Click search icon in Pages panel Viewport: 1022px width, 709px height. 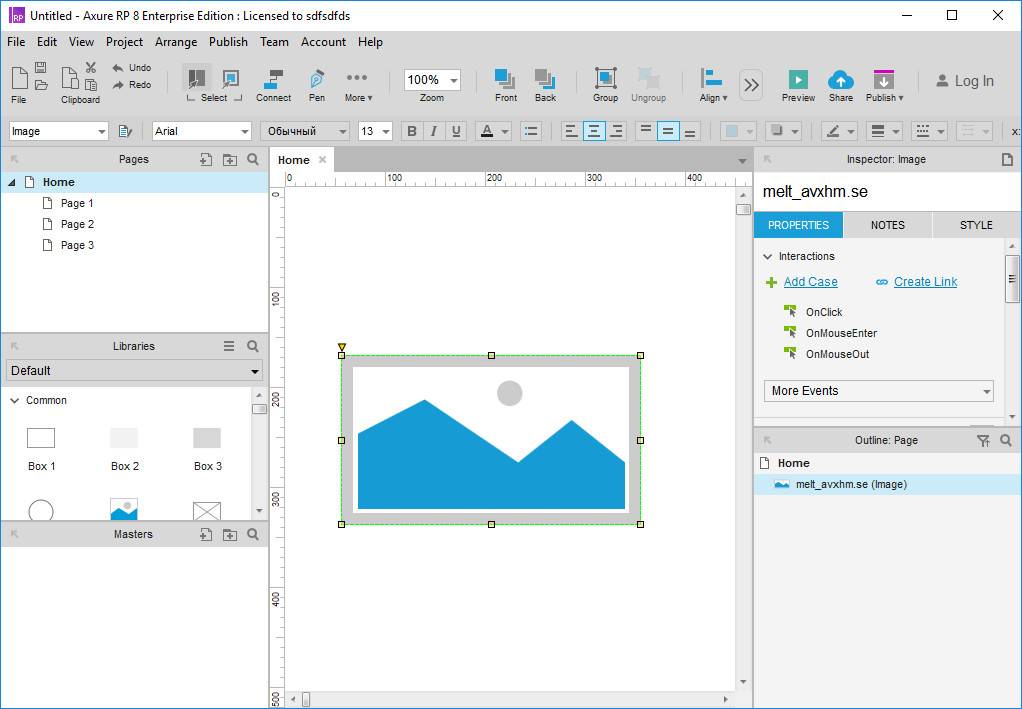tap(254, 160)
